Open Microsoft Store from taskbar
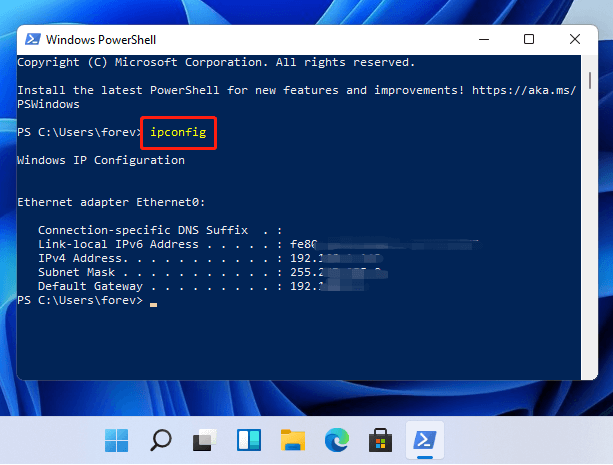The width and height of the screenshot is (613, 465). click(x=380, y=440)
